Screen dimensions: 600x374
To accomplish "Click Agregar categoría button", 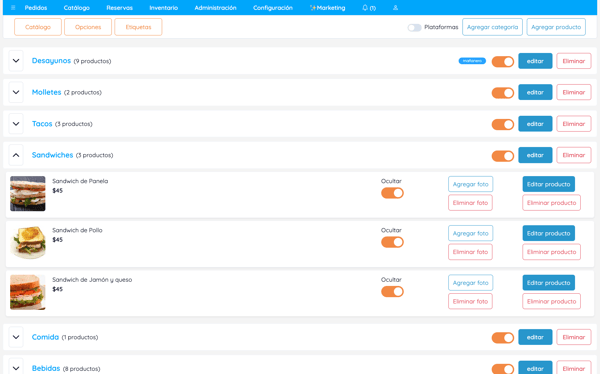I will pyautogui.click(x=492, y=27).
